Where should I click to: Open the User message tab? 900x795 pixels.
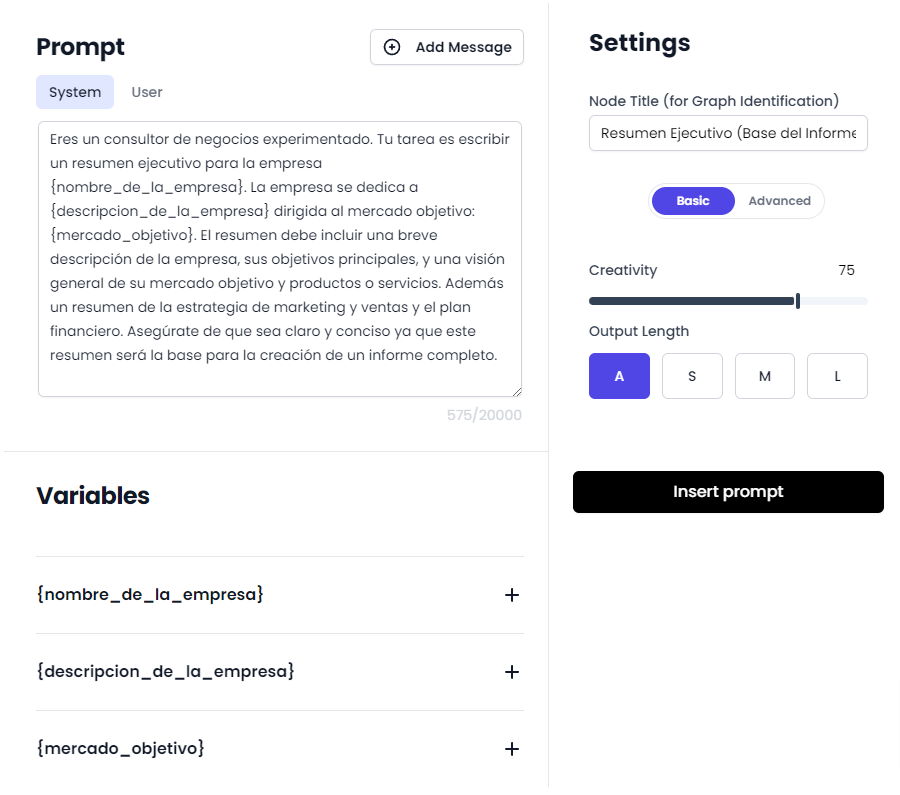point(147,92)
